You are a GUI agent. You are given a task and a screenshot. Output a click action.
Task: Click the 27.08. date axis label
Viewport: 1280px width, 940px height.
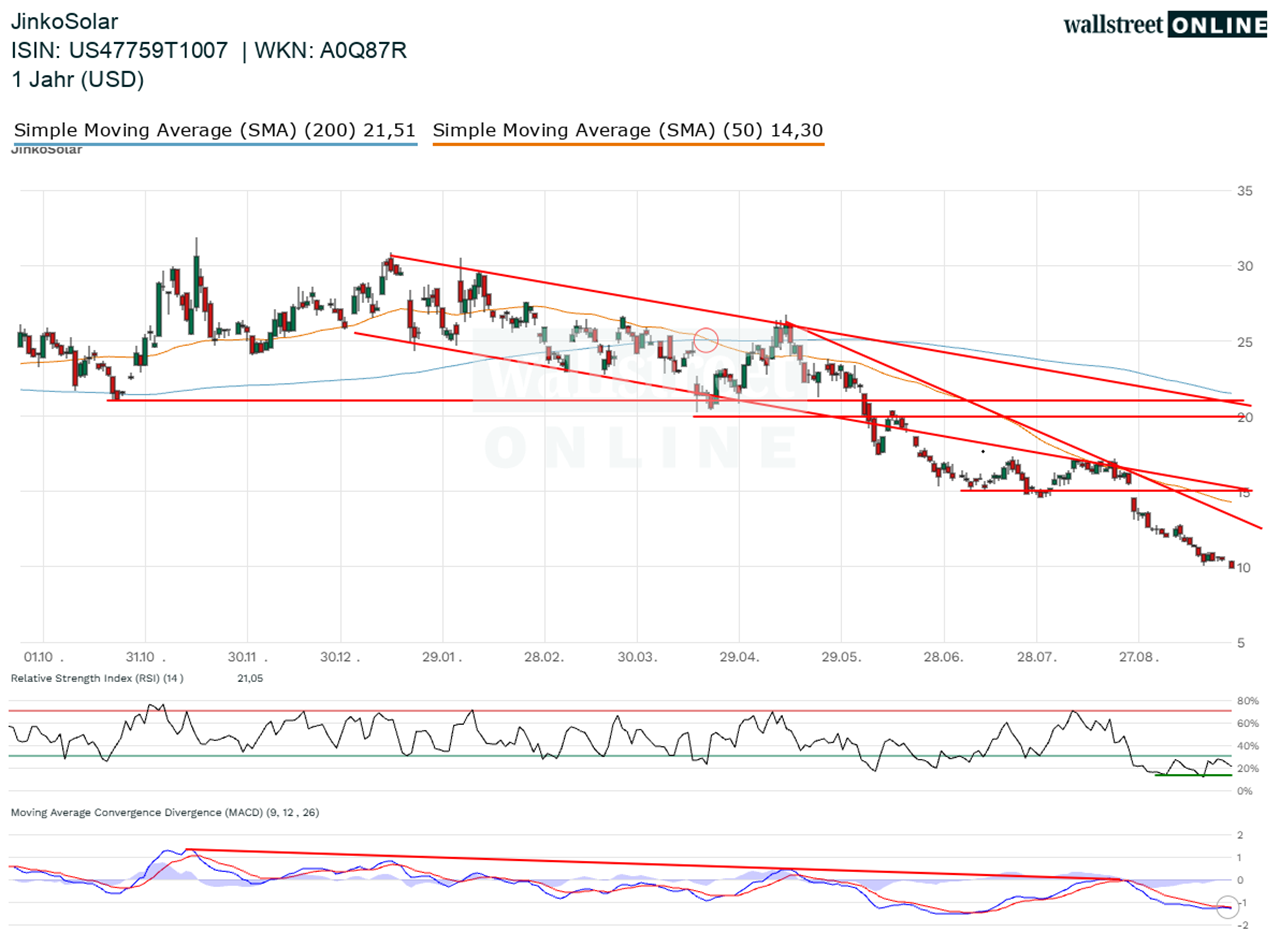[x=1138, y=656]
